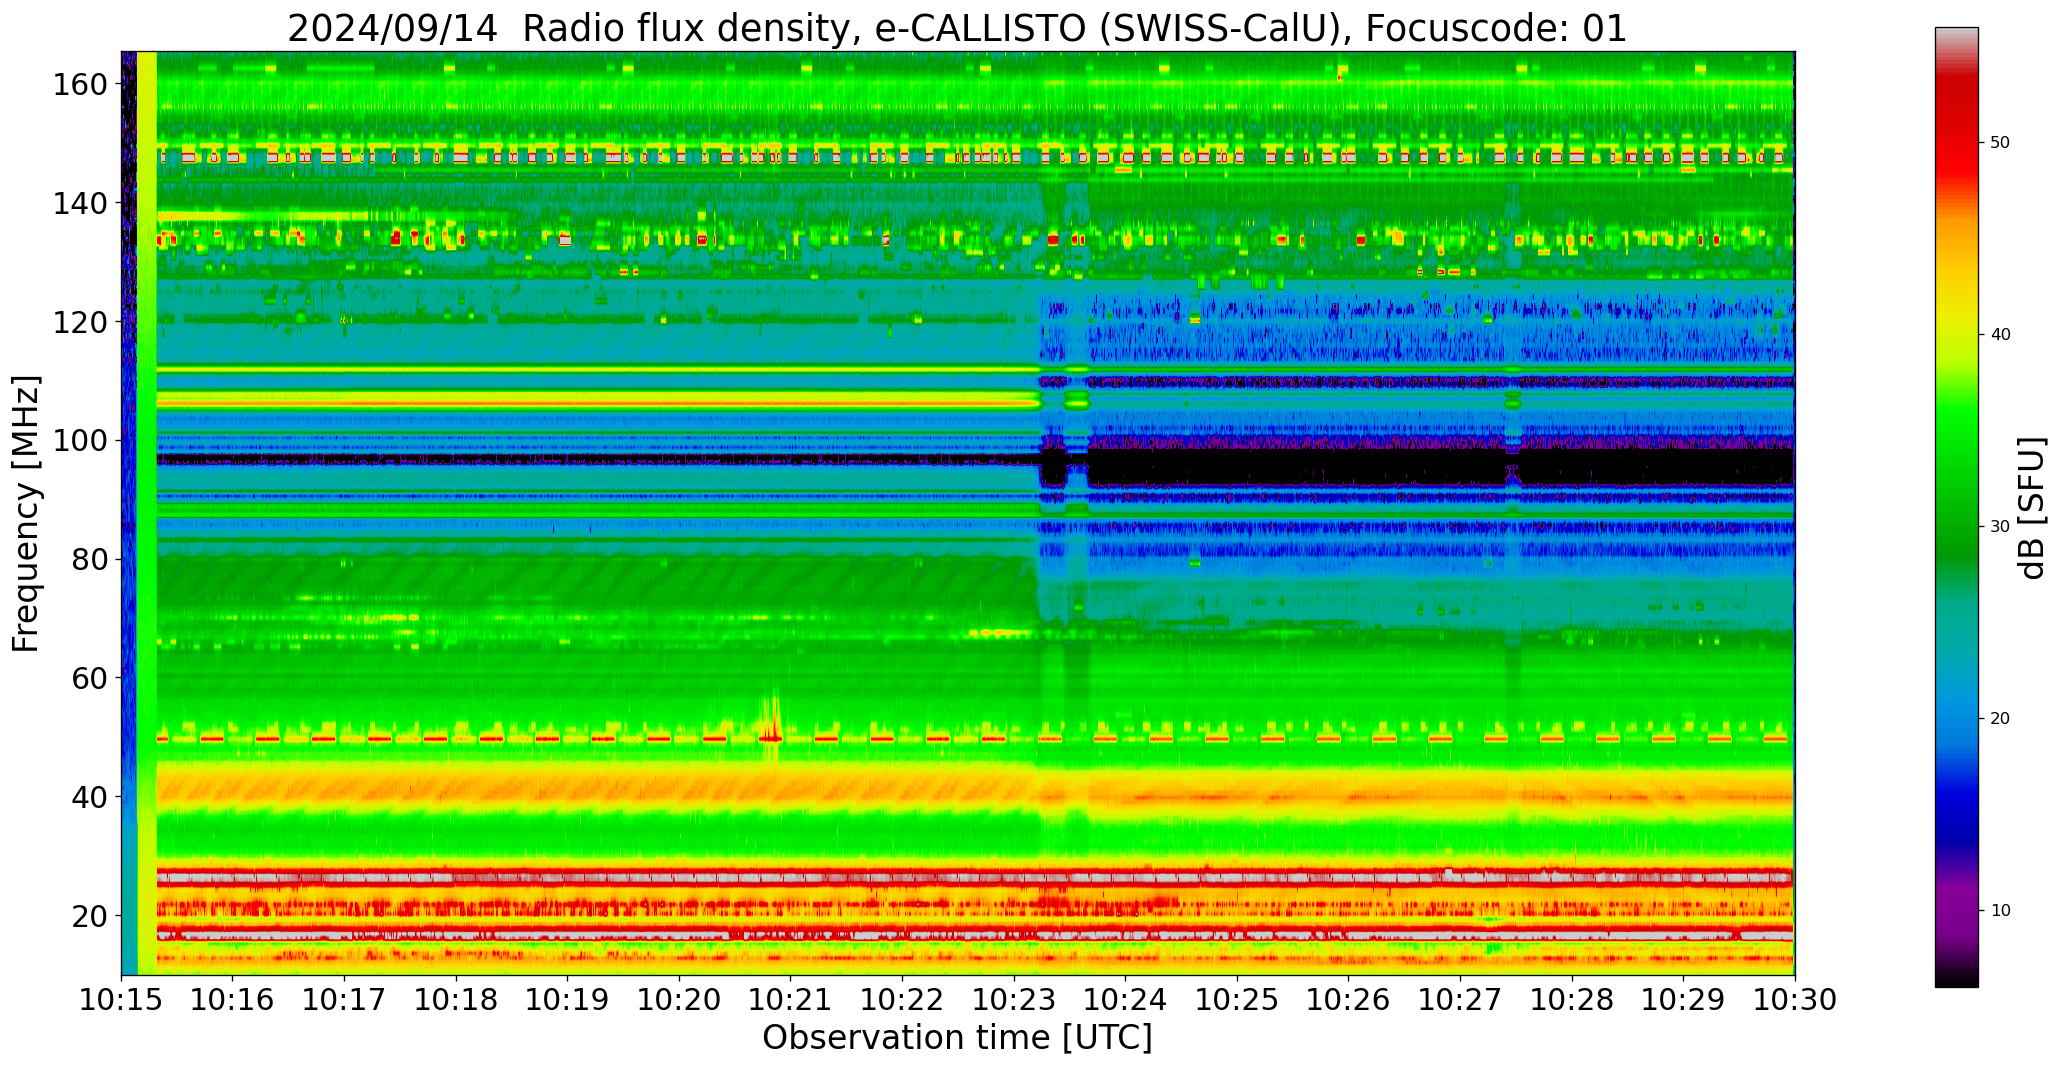Click the 160 frequency tick label
Screen dimensions: 2062x1067
tap(79, 84)
